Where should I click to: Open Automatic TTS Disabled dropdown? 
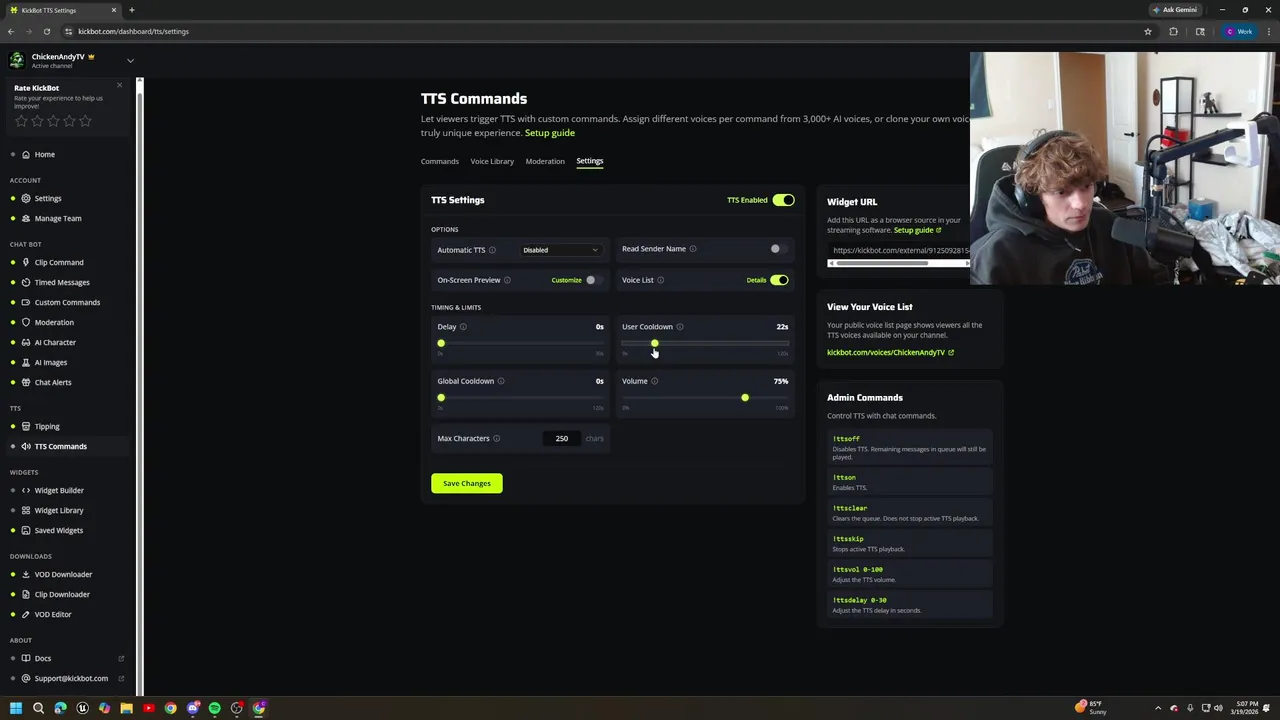(x=560, y=250)
